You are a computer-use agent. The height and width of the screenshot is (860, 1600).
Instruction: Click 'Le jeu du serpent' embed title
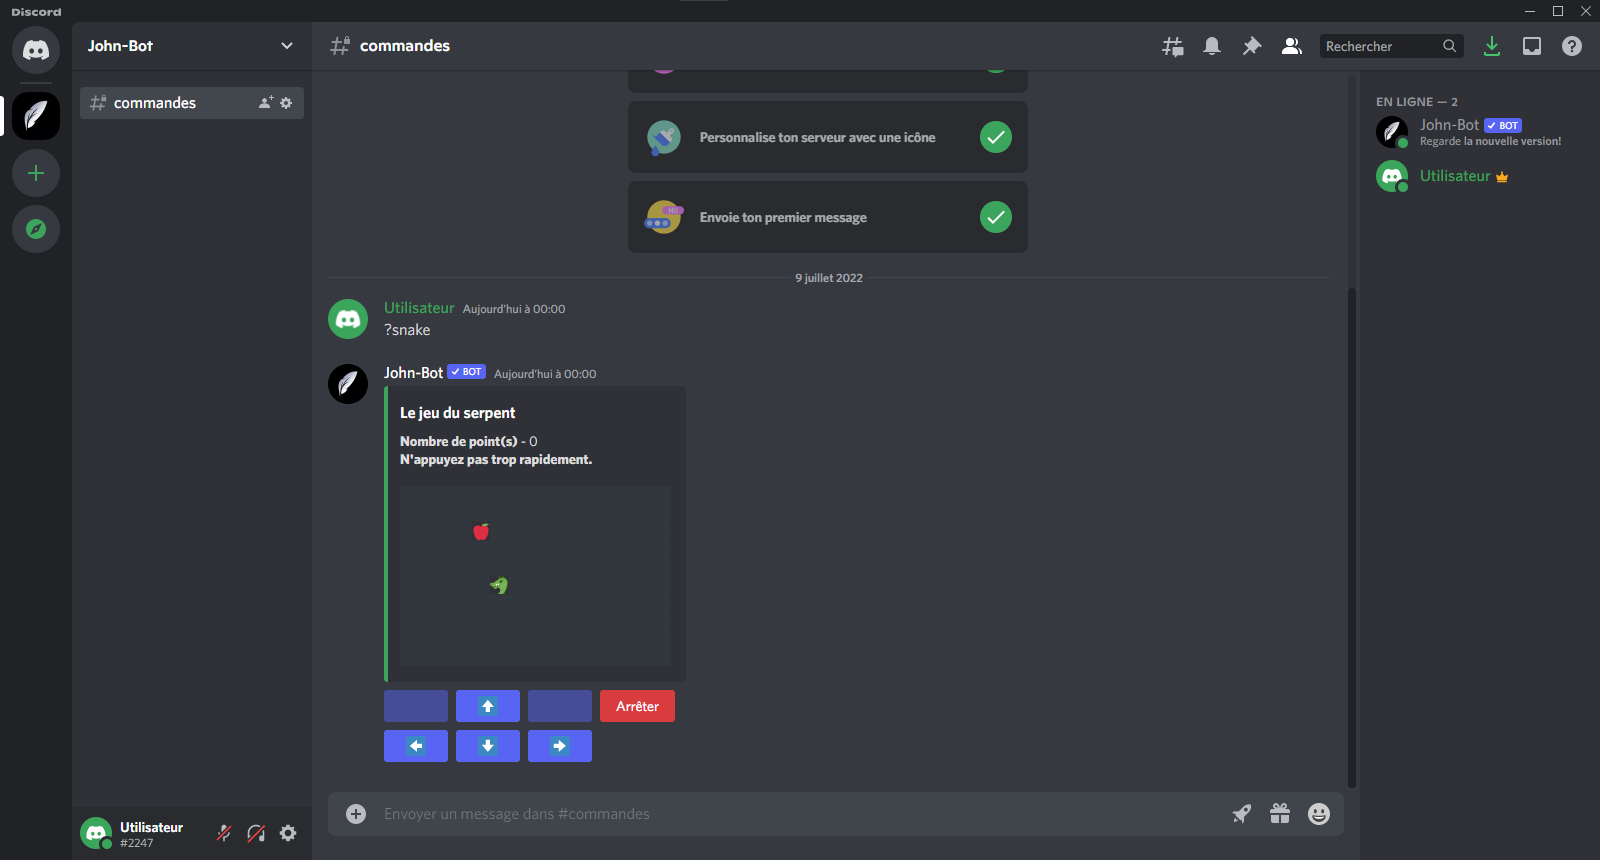pyautogui.click(x=458, y=413)
